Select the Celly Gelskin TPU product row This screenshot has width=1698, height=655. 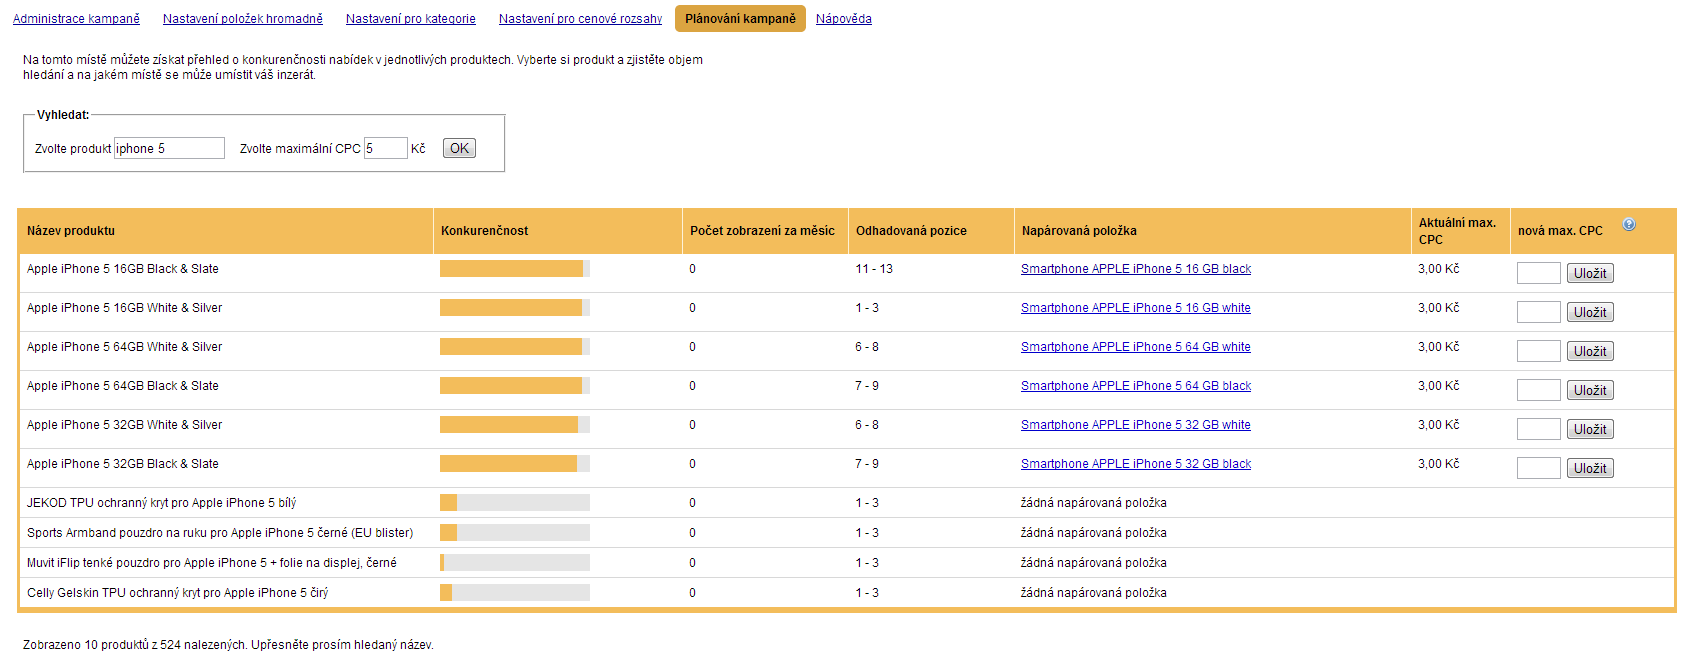(846, 593)
